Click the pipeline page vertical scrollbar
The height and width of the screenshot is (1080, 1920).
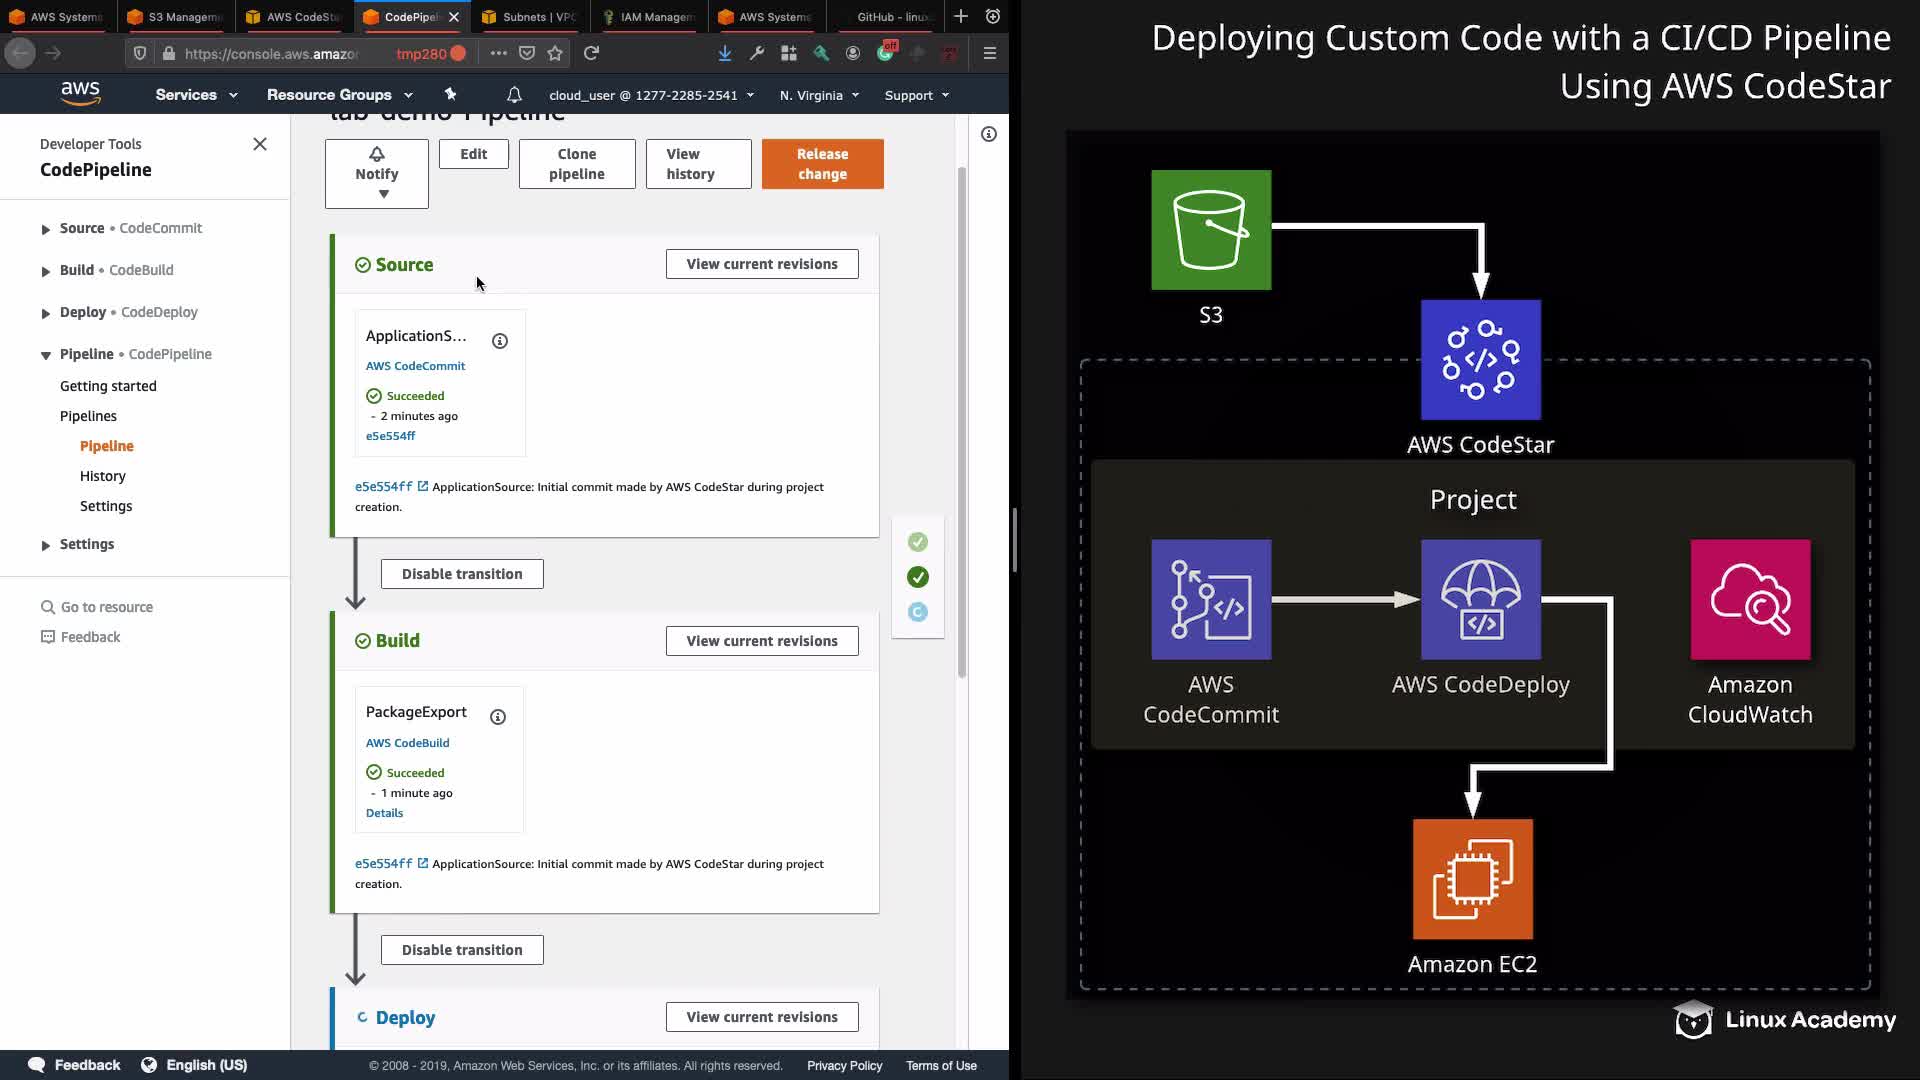pyautogui.click(x=962, y=420)
